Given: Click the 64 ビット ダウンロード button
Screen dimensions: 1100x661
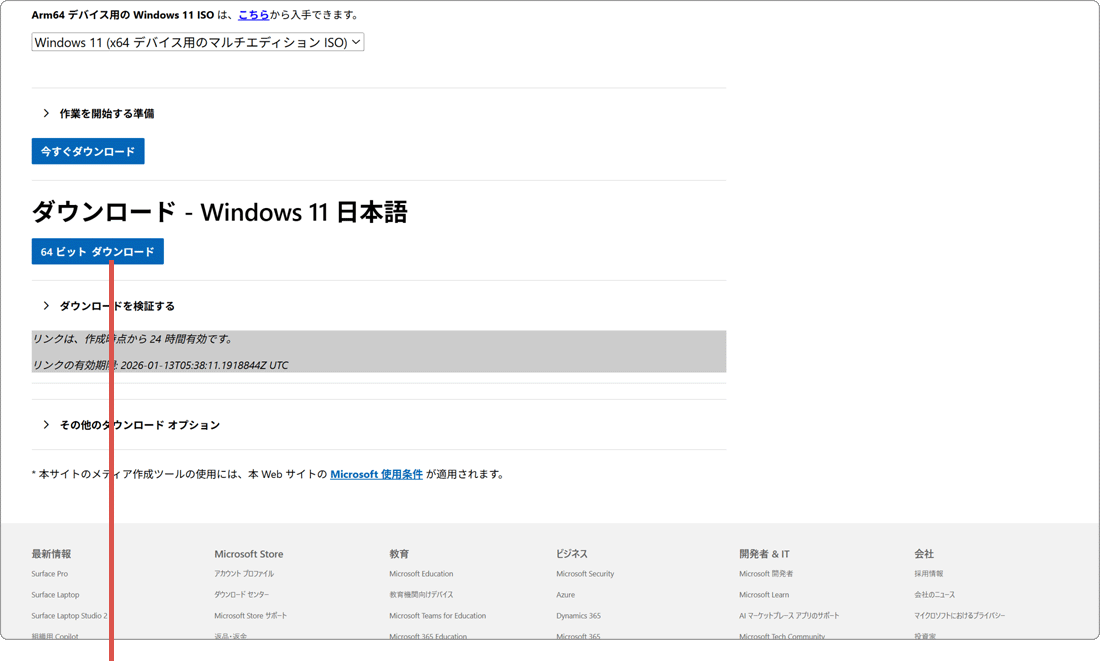Looking at the screenshot, I should click(x=97, y=252).
